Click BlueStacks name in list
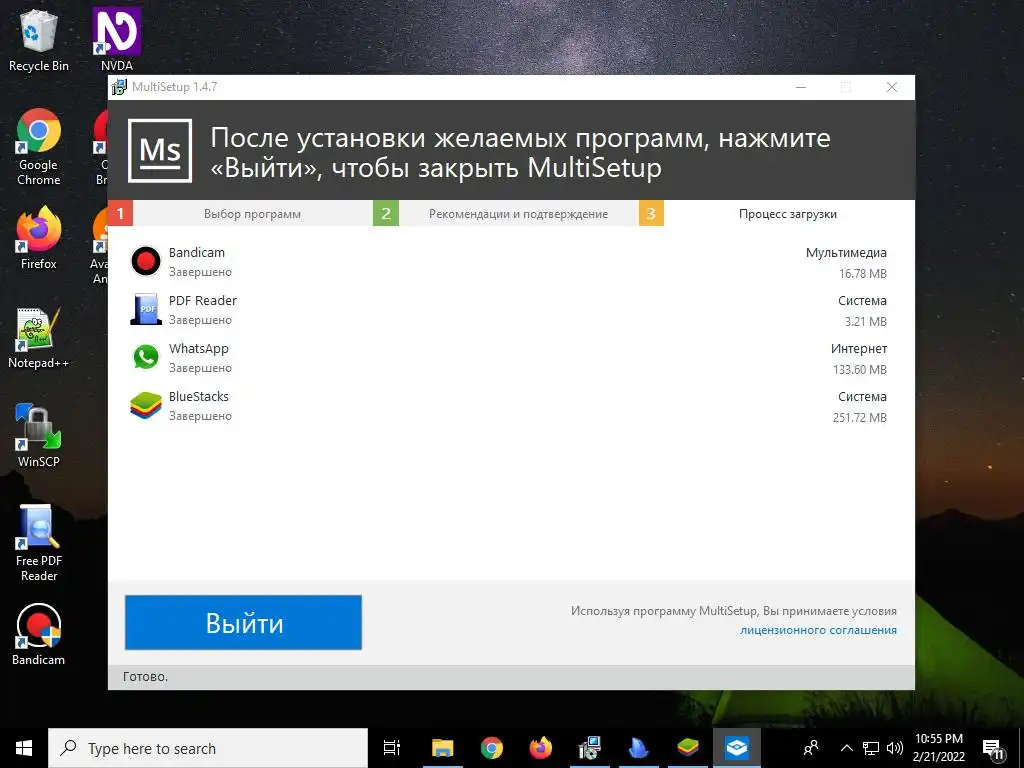The width and height of the screenshot is (1024, 768). click(x=199, y=396)
